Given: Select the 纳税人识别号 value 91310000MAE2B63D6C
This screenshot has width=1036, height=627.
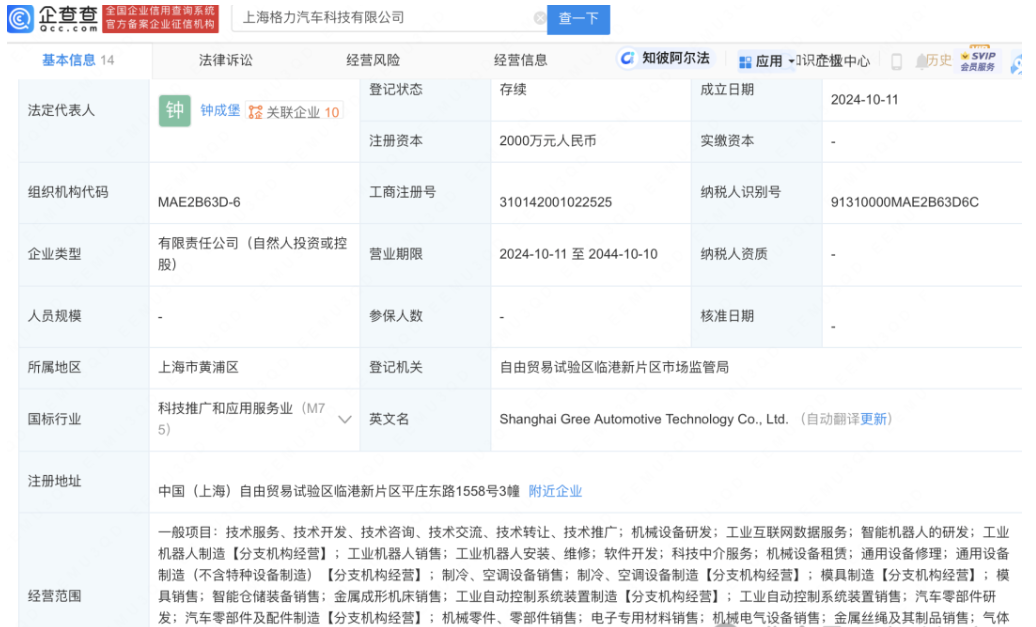Looking at the screenshot, I should (905, 202).
